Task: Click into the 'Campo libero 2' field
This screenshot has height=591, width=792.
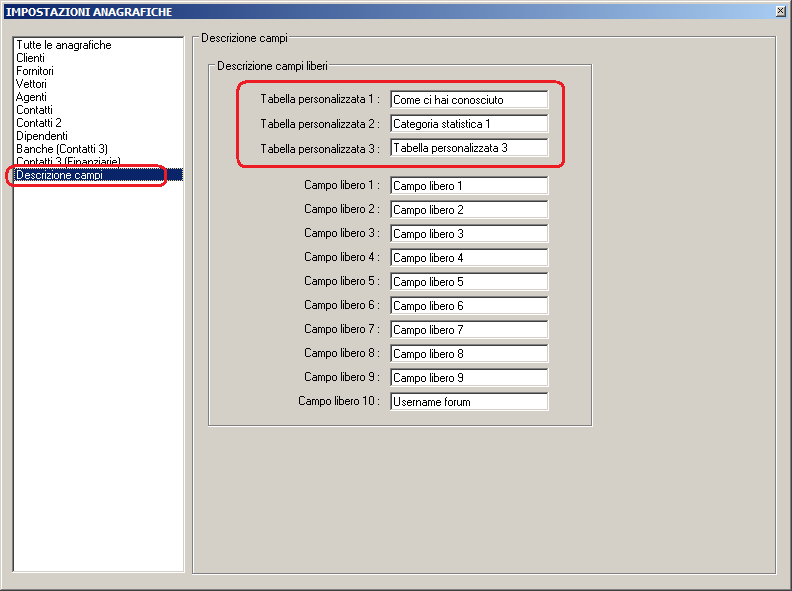Action: point(469,210)
